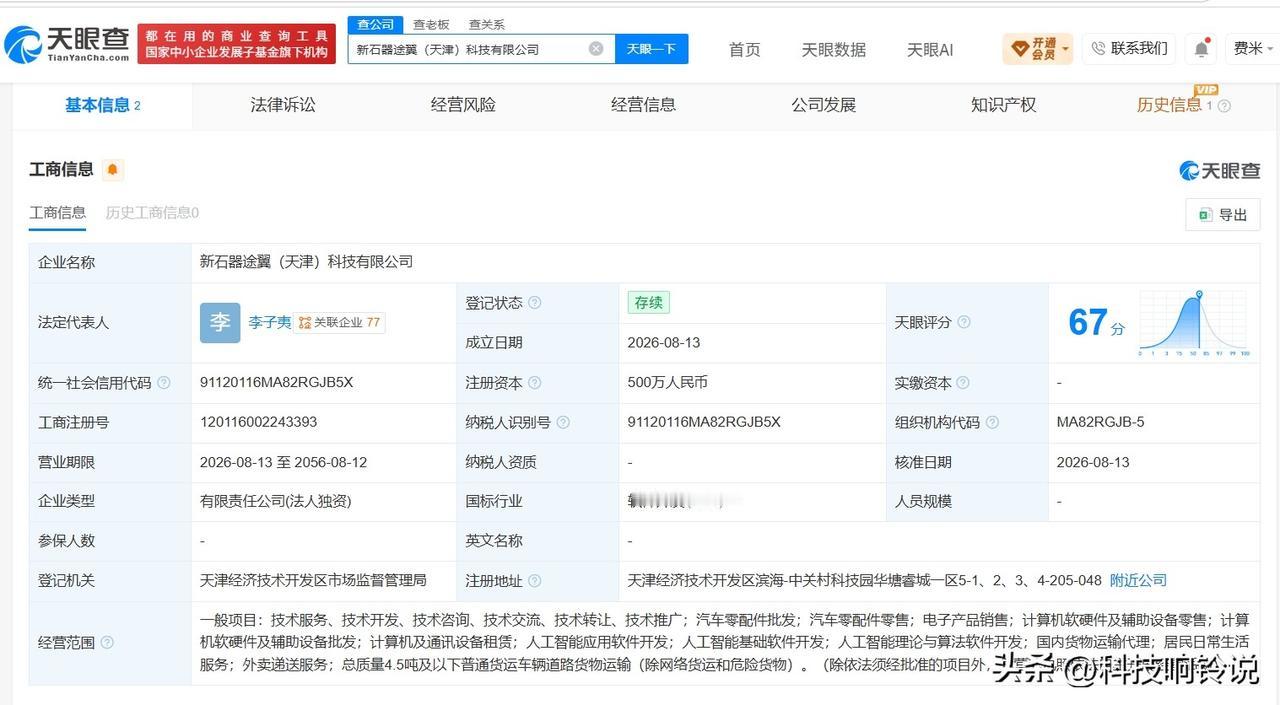Click registration number 120116002243393
The height and width of the screenshot is (705, 1280).
[259, 422]
